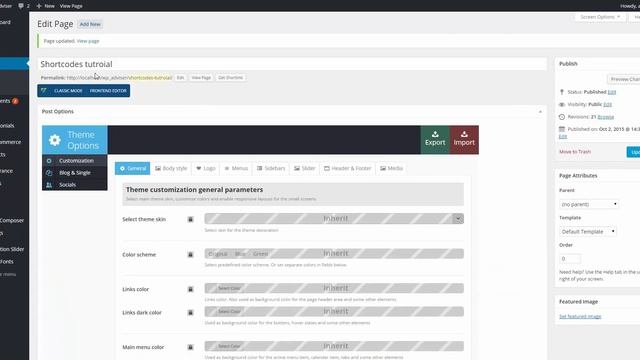Click the Preview Changes button
The image size is (640, 360).
tap(623, 79)
